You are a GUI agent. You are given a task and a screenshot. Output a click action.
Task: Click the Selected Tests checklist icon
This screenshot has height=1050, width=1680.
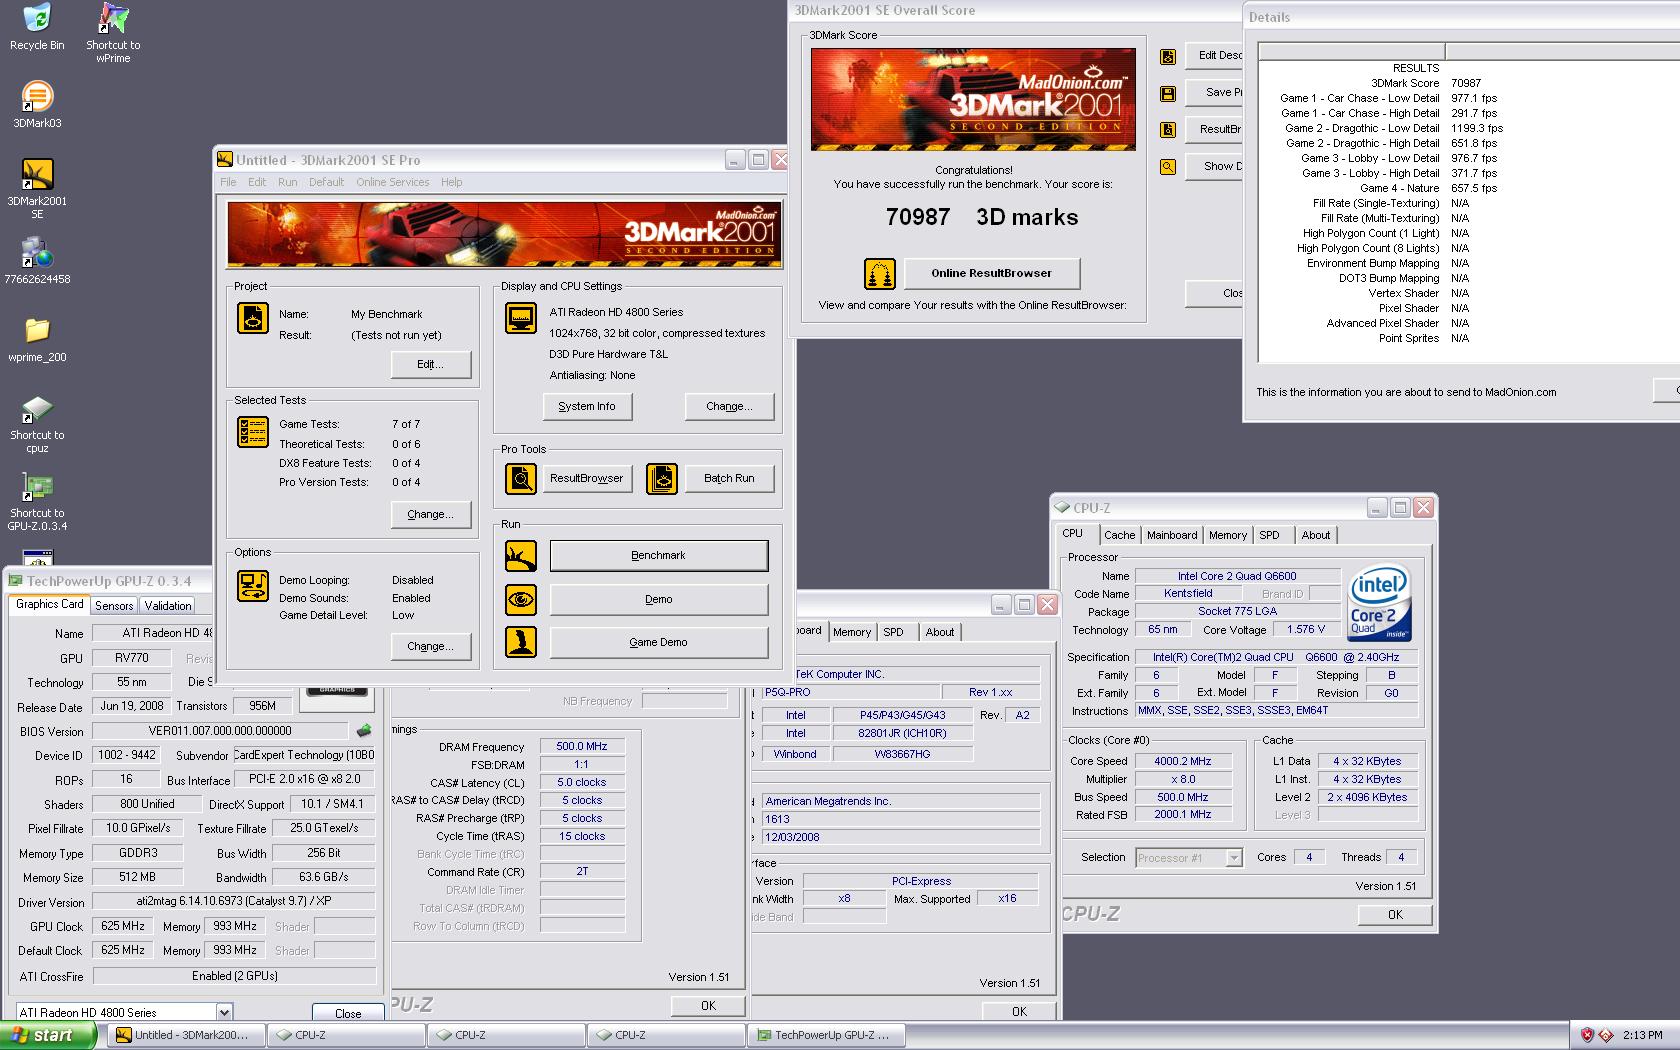coord(252,432)
